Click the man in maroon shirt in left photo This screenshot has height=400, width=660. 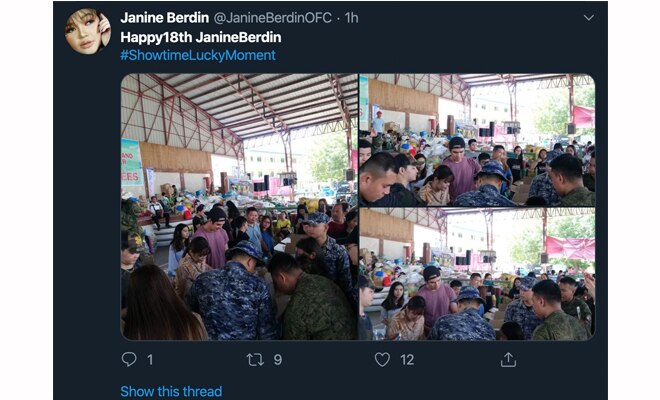[x=213, y=238]
